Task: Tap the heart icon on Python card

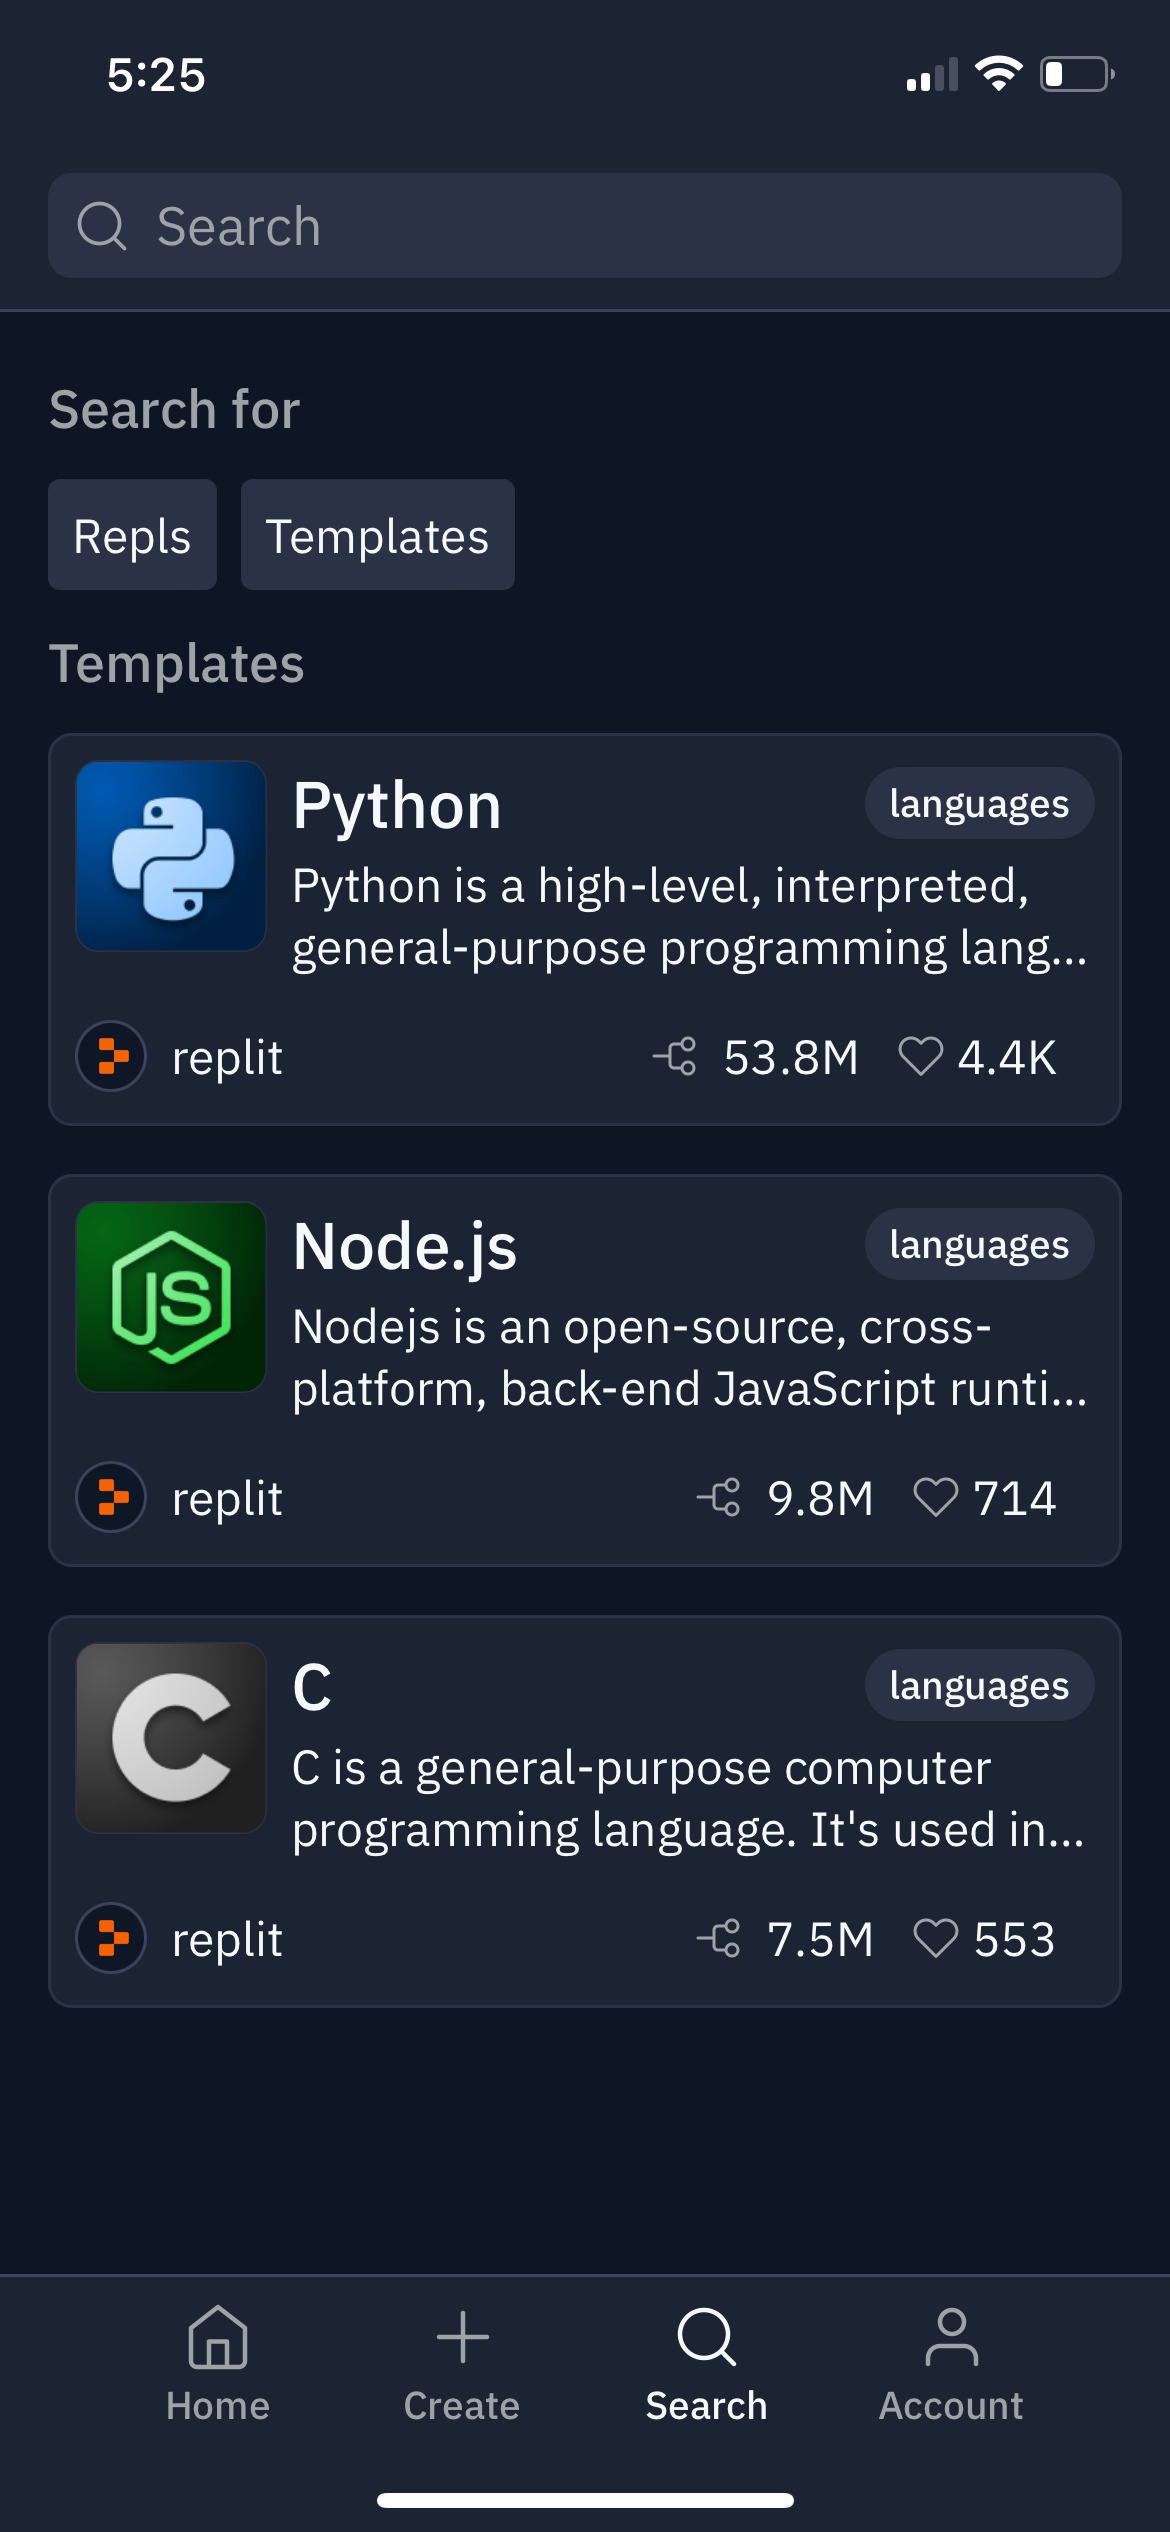Action: pos(920,1057)
